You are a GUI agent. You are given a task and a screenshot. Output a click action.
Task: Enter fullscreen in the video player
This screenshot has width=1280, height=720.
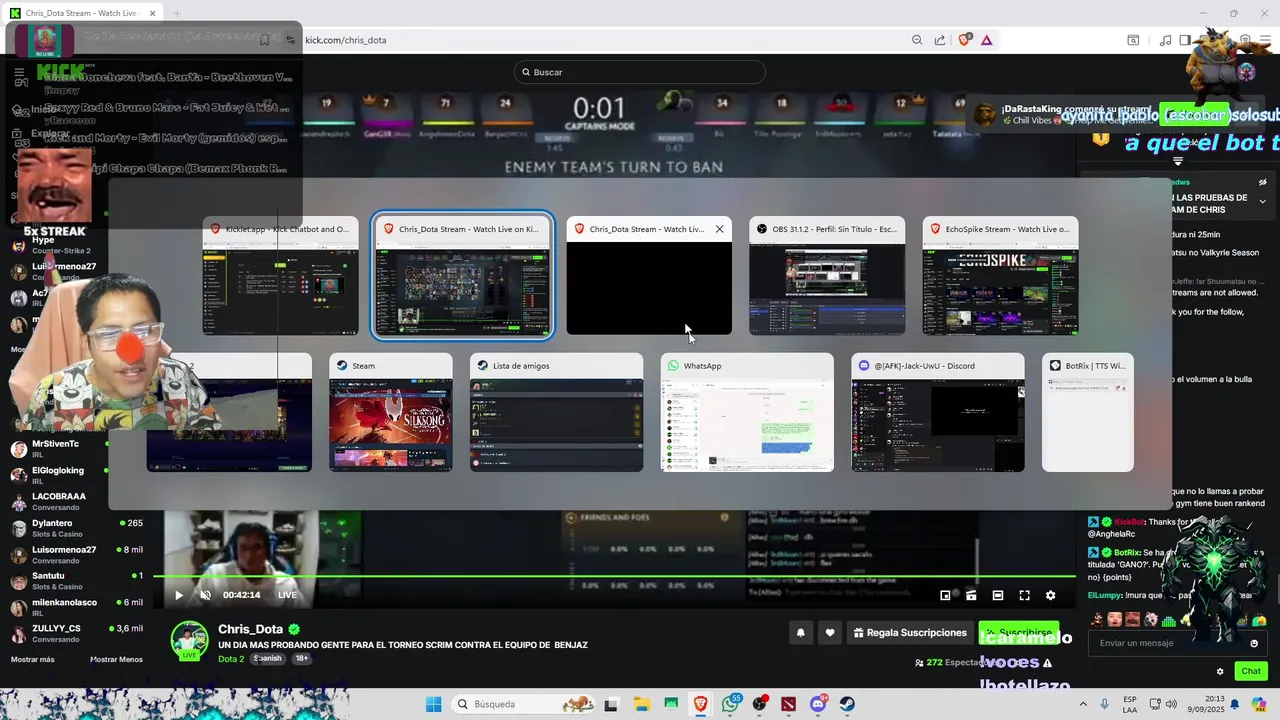tap(1024, 595)
